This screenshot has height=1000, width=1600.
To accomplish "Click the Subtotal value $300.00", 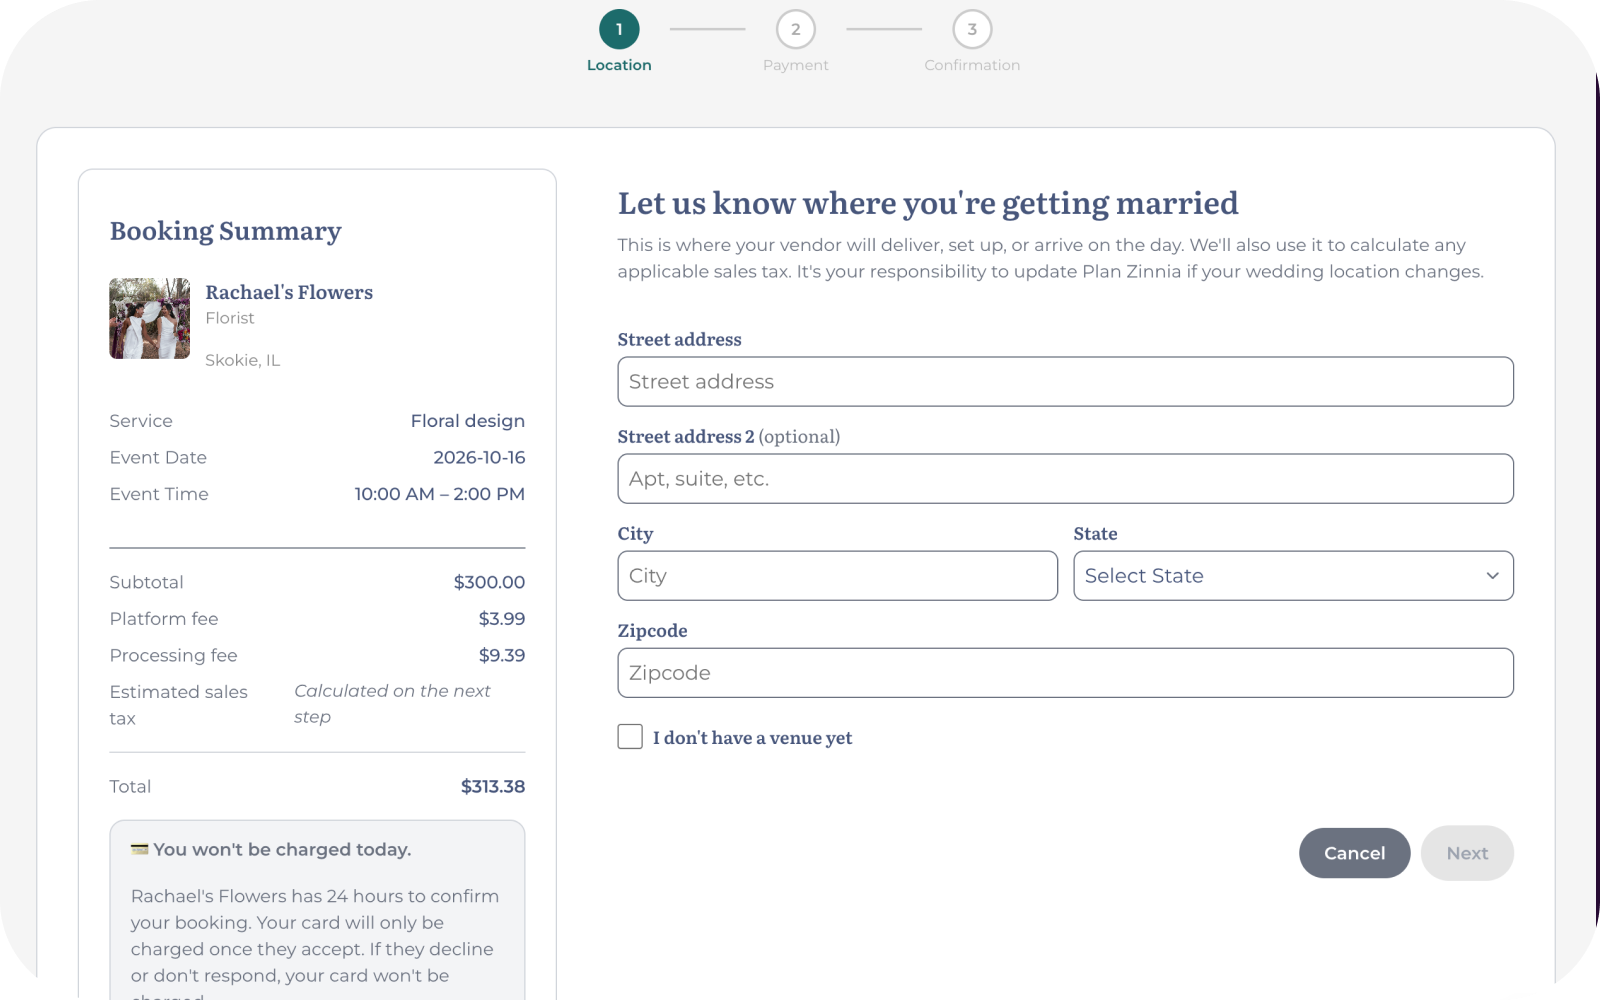I will [x=489, y=582].
